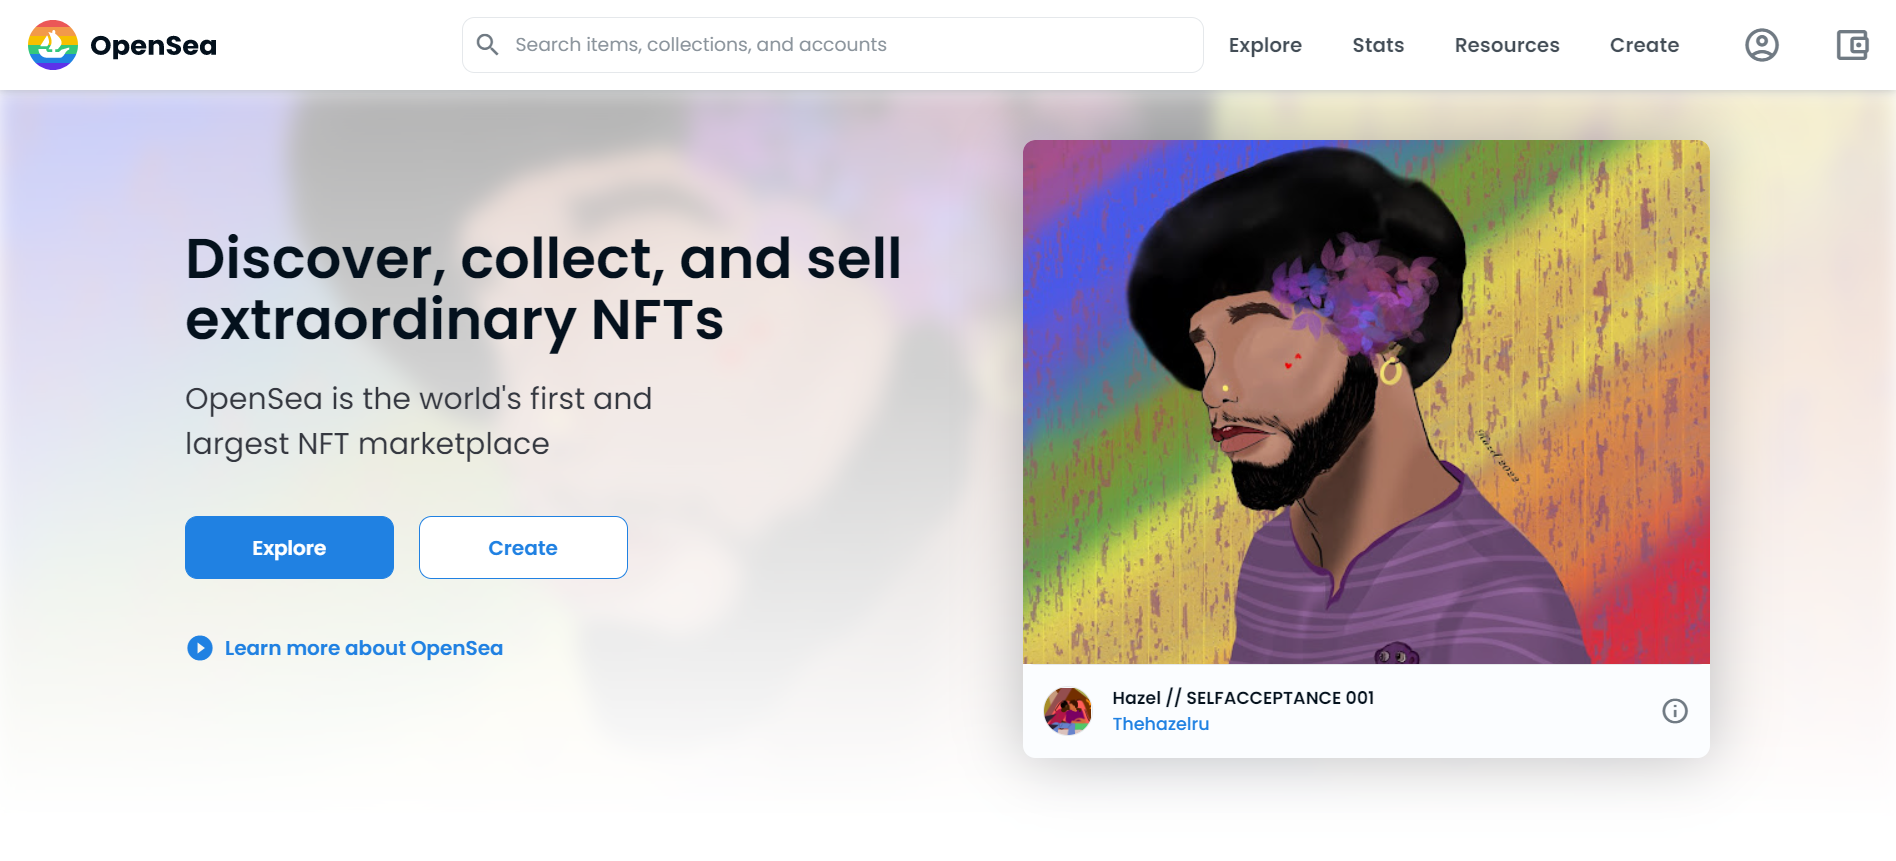Open the featured SELFACCEPTANCE 001 artwork image
The height and width of the screenshot is (861, 1896).
1366,402
